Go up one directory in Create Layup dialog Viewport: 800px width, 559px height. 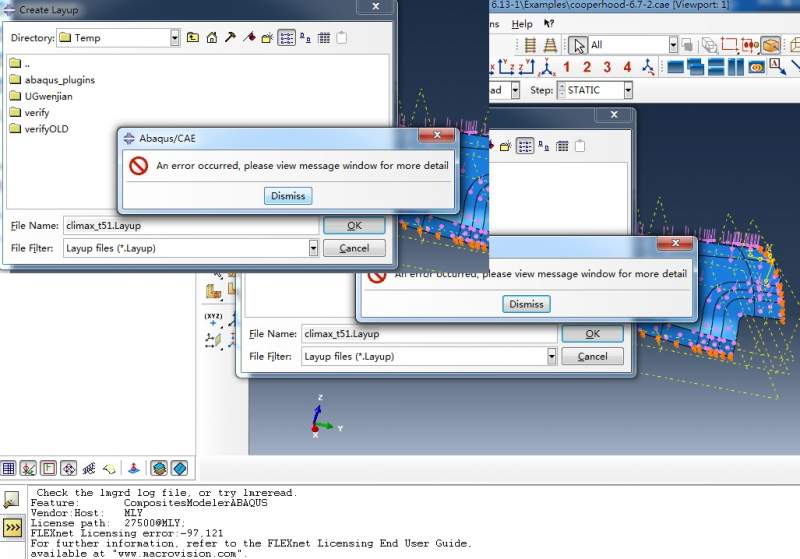[x=192, y=38]
